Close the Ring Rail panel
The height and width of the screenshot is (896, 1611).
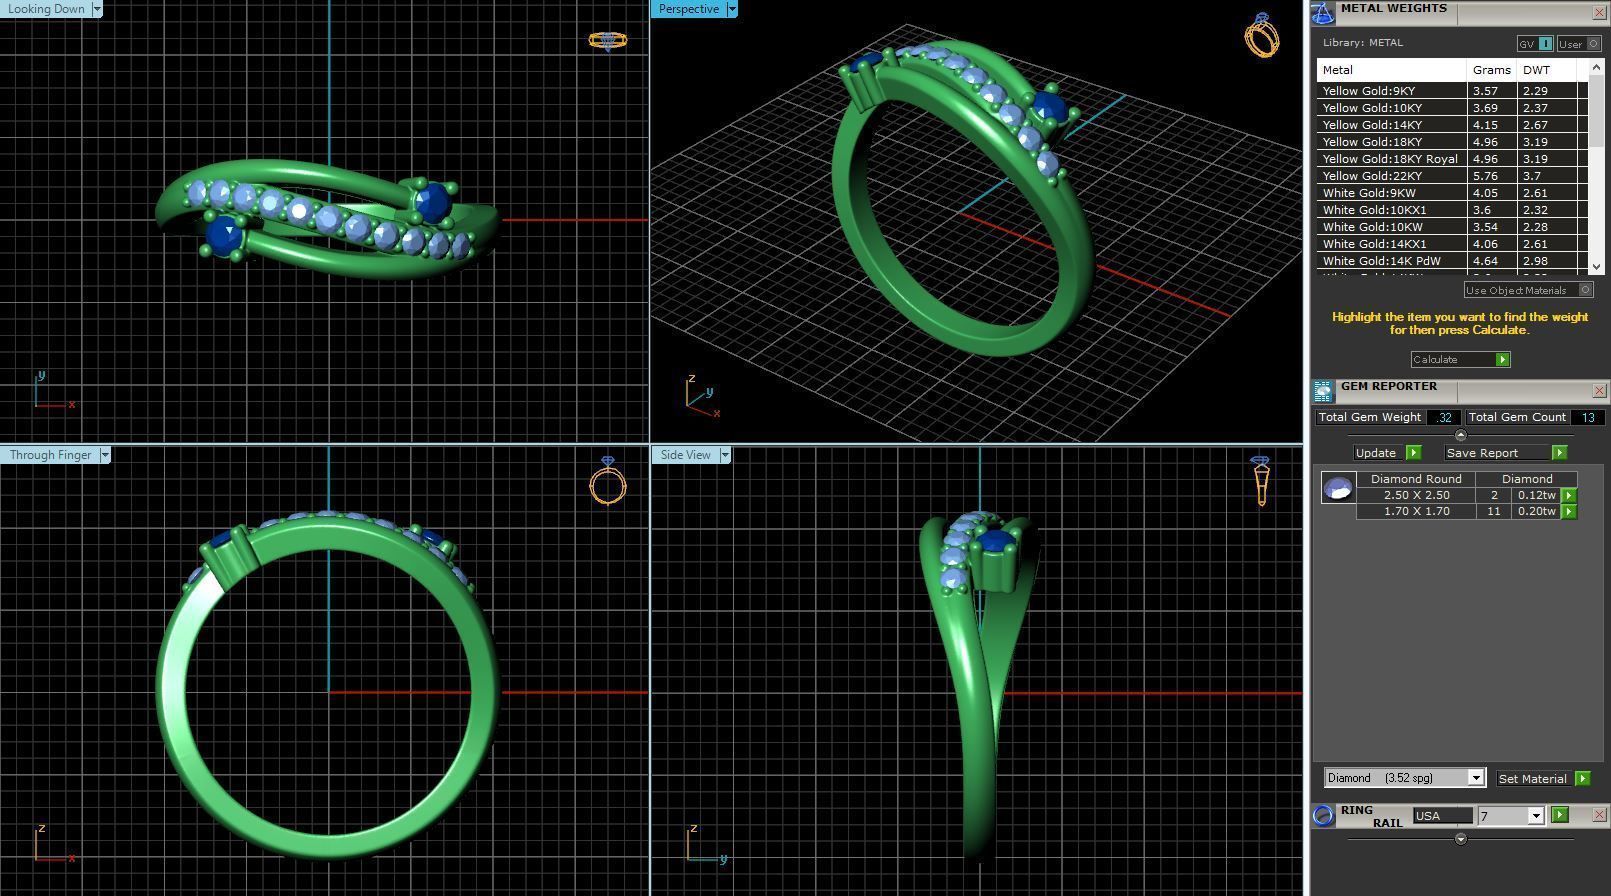point(1598,815)
